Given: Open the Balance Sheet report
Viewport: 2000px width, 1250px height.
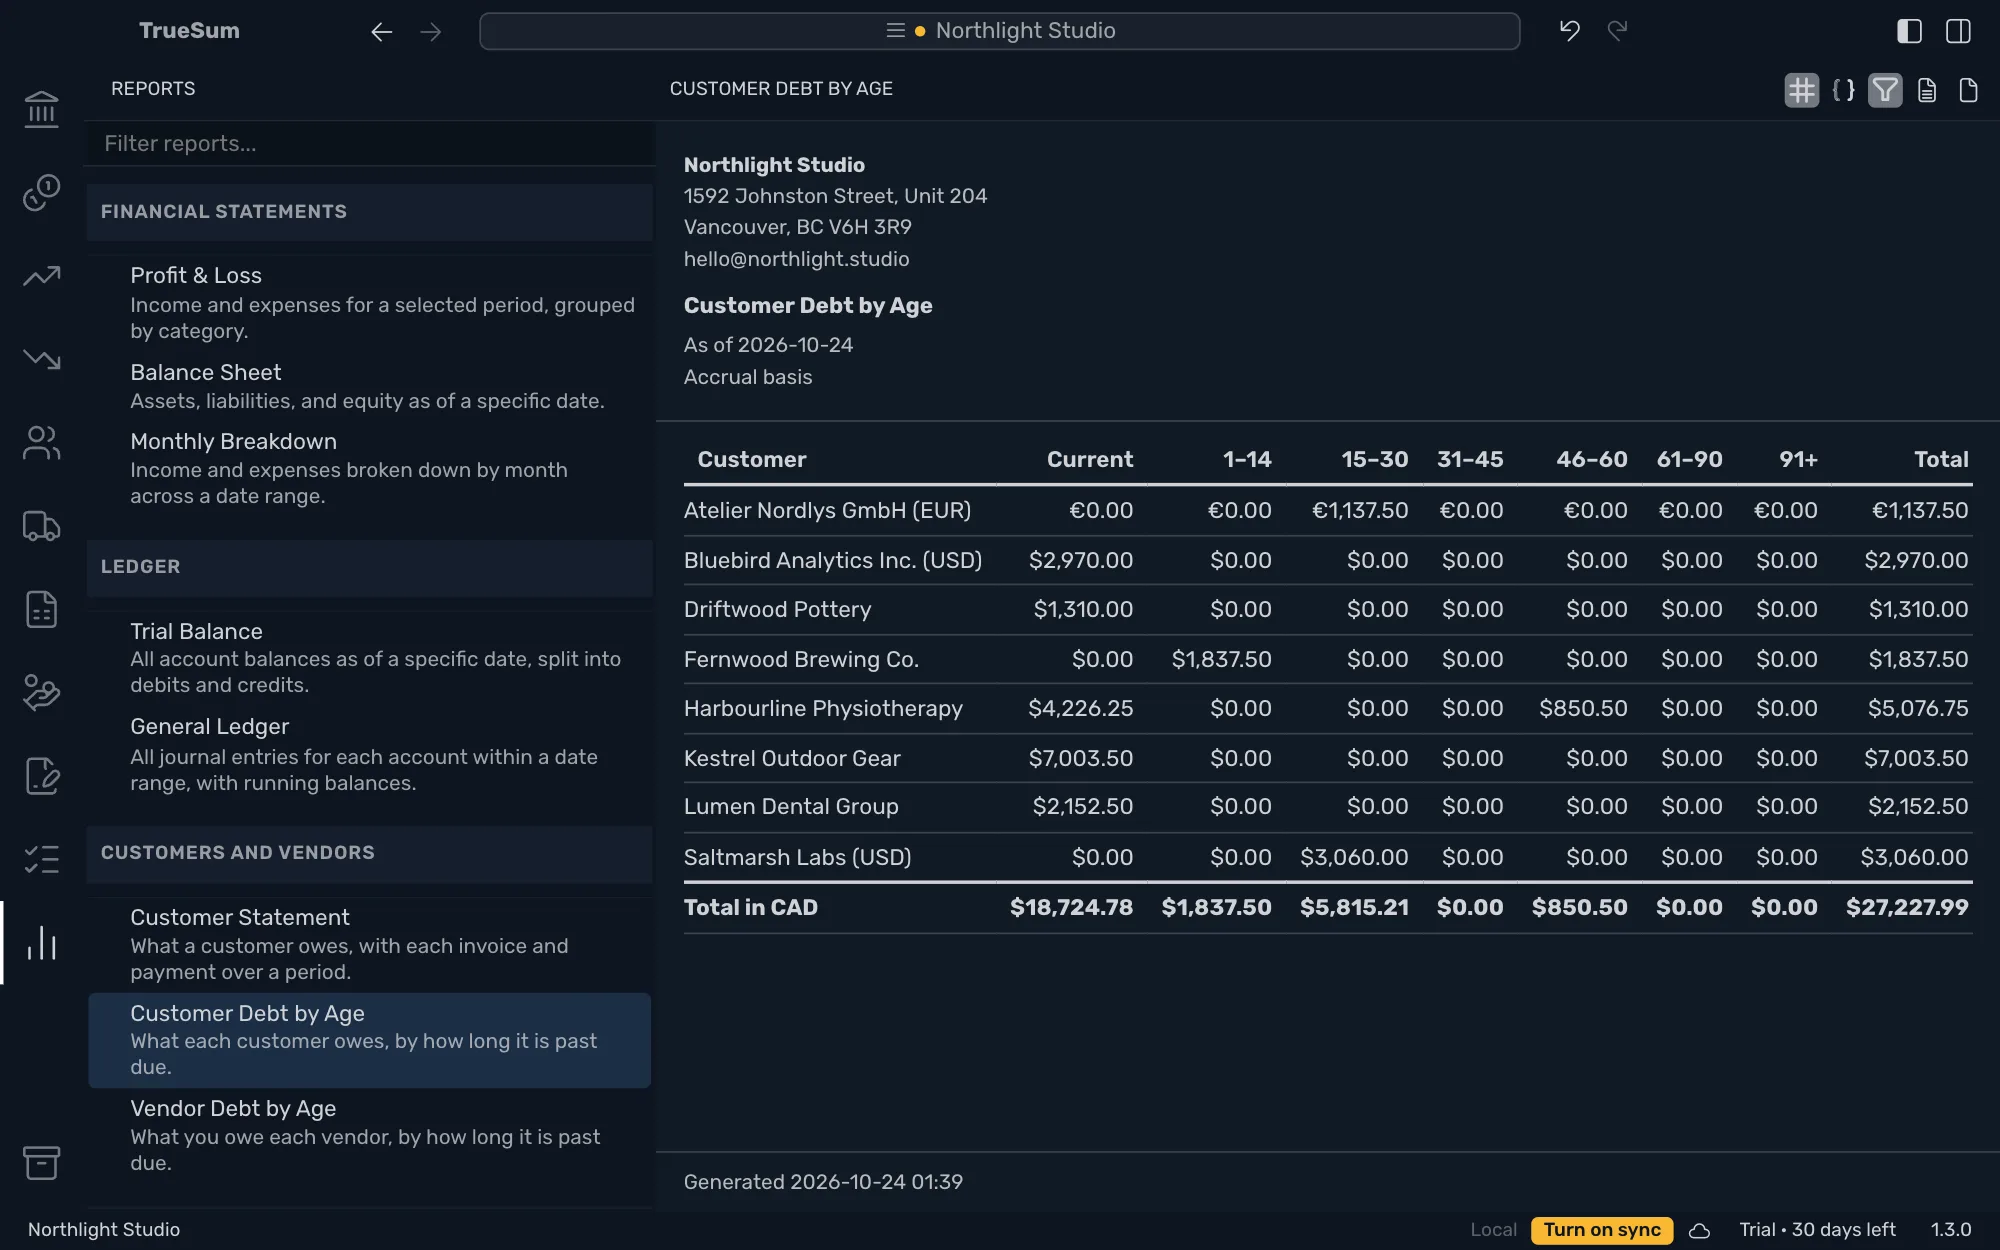Looking at the screenshot, I should [369, 386].
